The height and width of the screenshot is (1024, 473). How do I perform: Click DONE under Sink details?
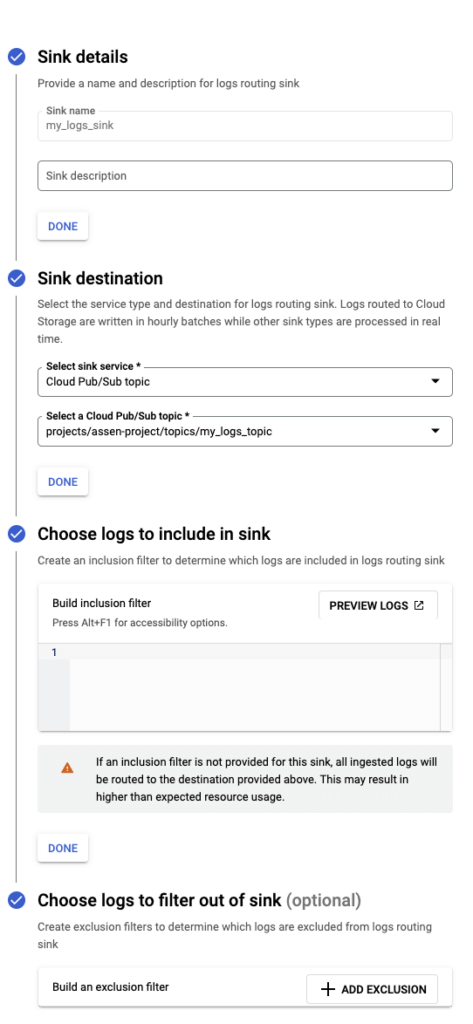63,226
